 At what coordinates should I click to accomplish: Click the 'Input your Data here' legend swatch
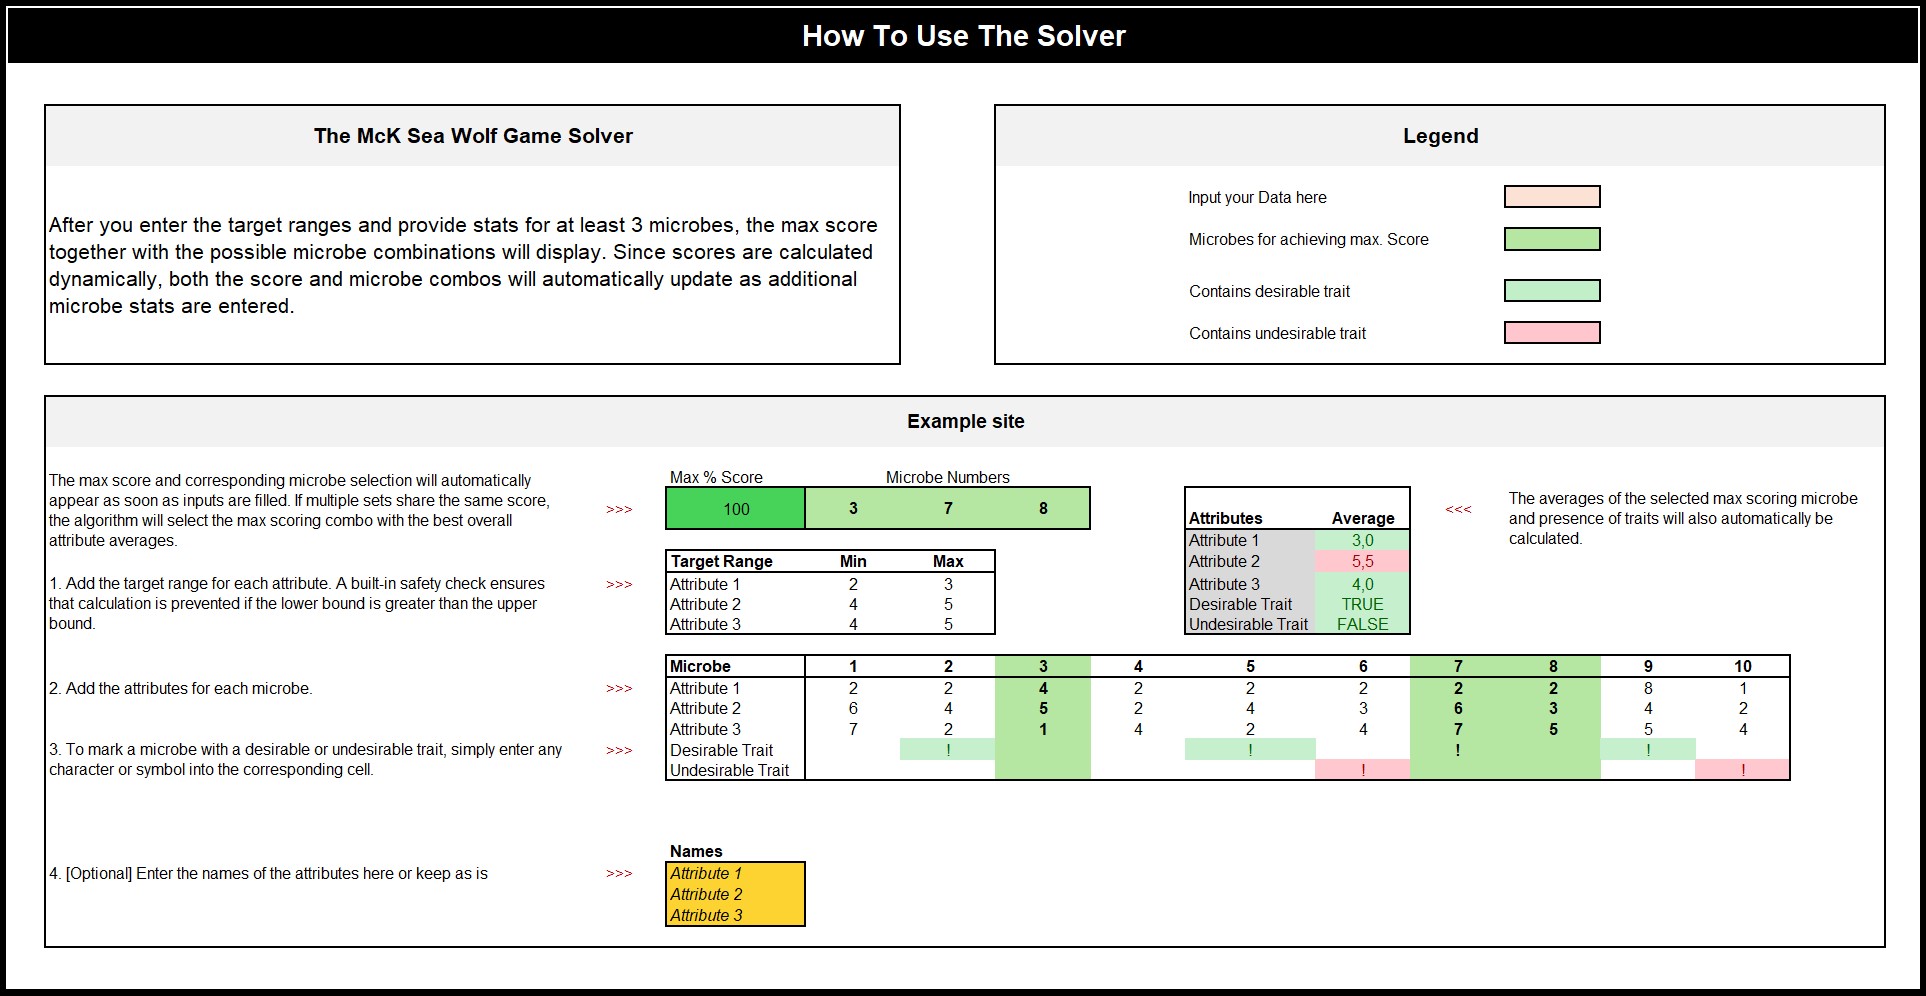pyautogui.click(x=1551, y=197)
